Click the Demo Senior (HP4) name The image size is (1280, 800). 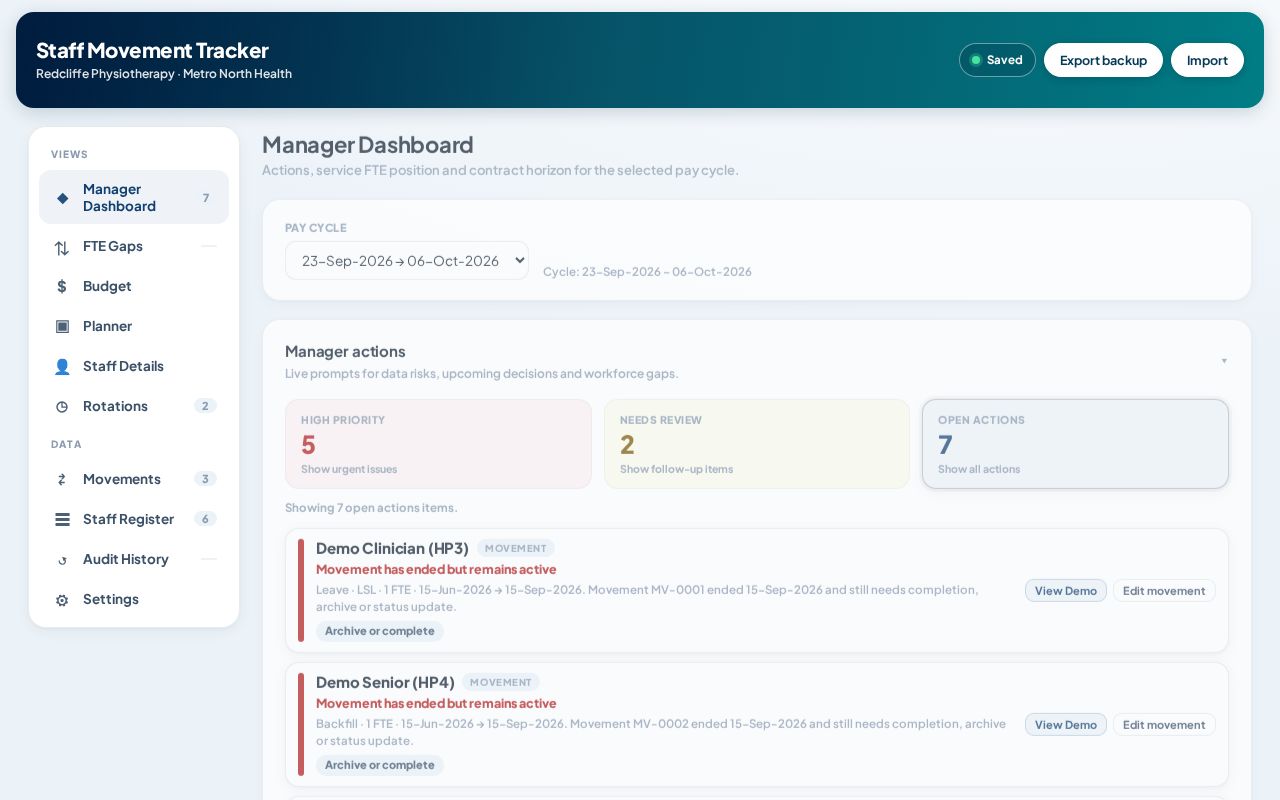point(385,682)
